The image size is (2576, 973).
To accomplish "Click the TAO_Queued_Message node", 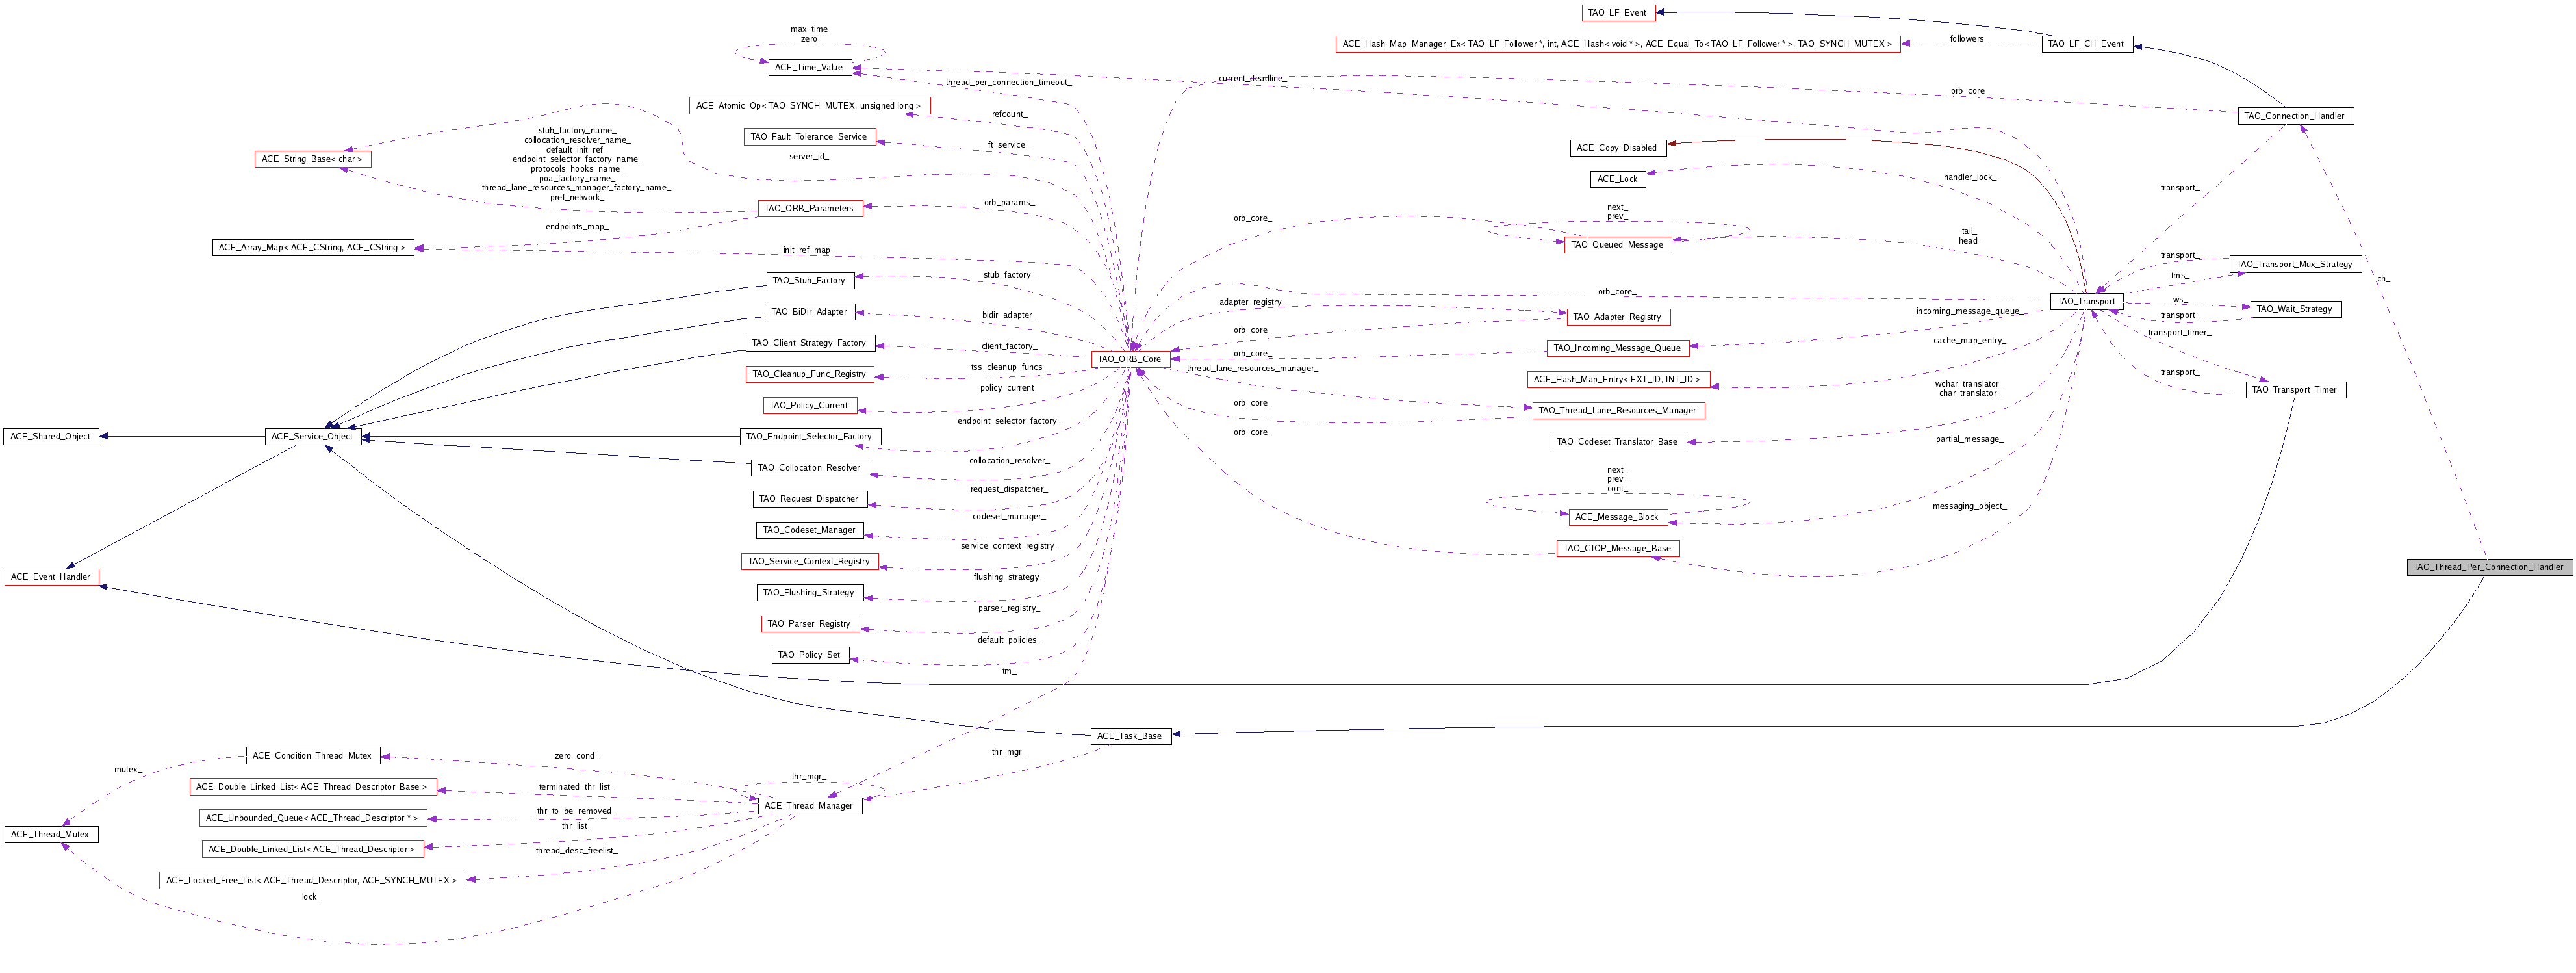I will pos(1617,245).
